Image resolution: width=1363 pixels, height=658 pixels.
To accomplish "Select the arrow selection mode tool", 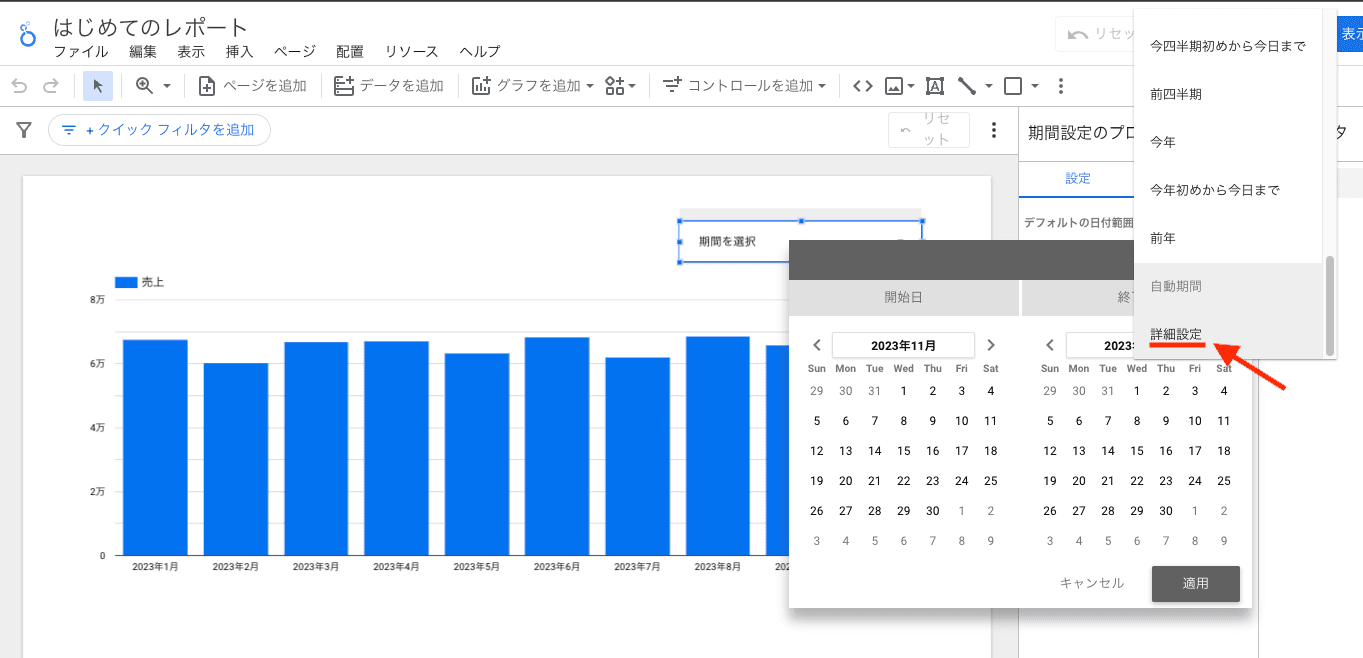I will (97, 86).
